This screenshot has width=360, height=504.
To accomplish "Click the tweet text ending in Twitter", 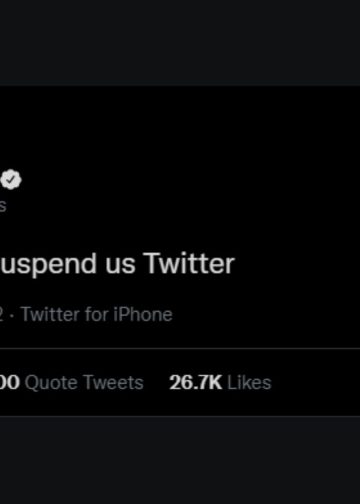I will point(117,264).
